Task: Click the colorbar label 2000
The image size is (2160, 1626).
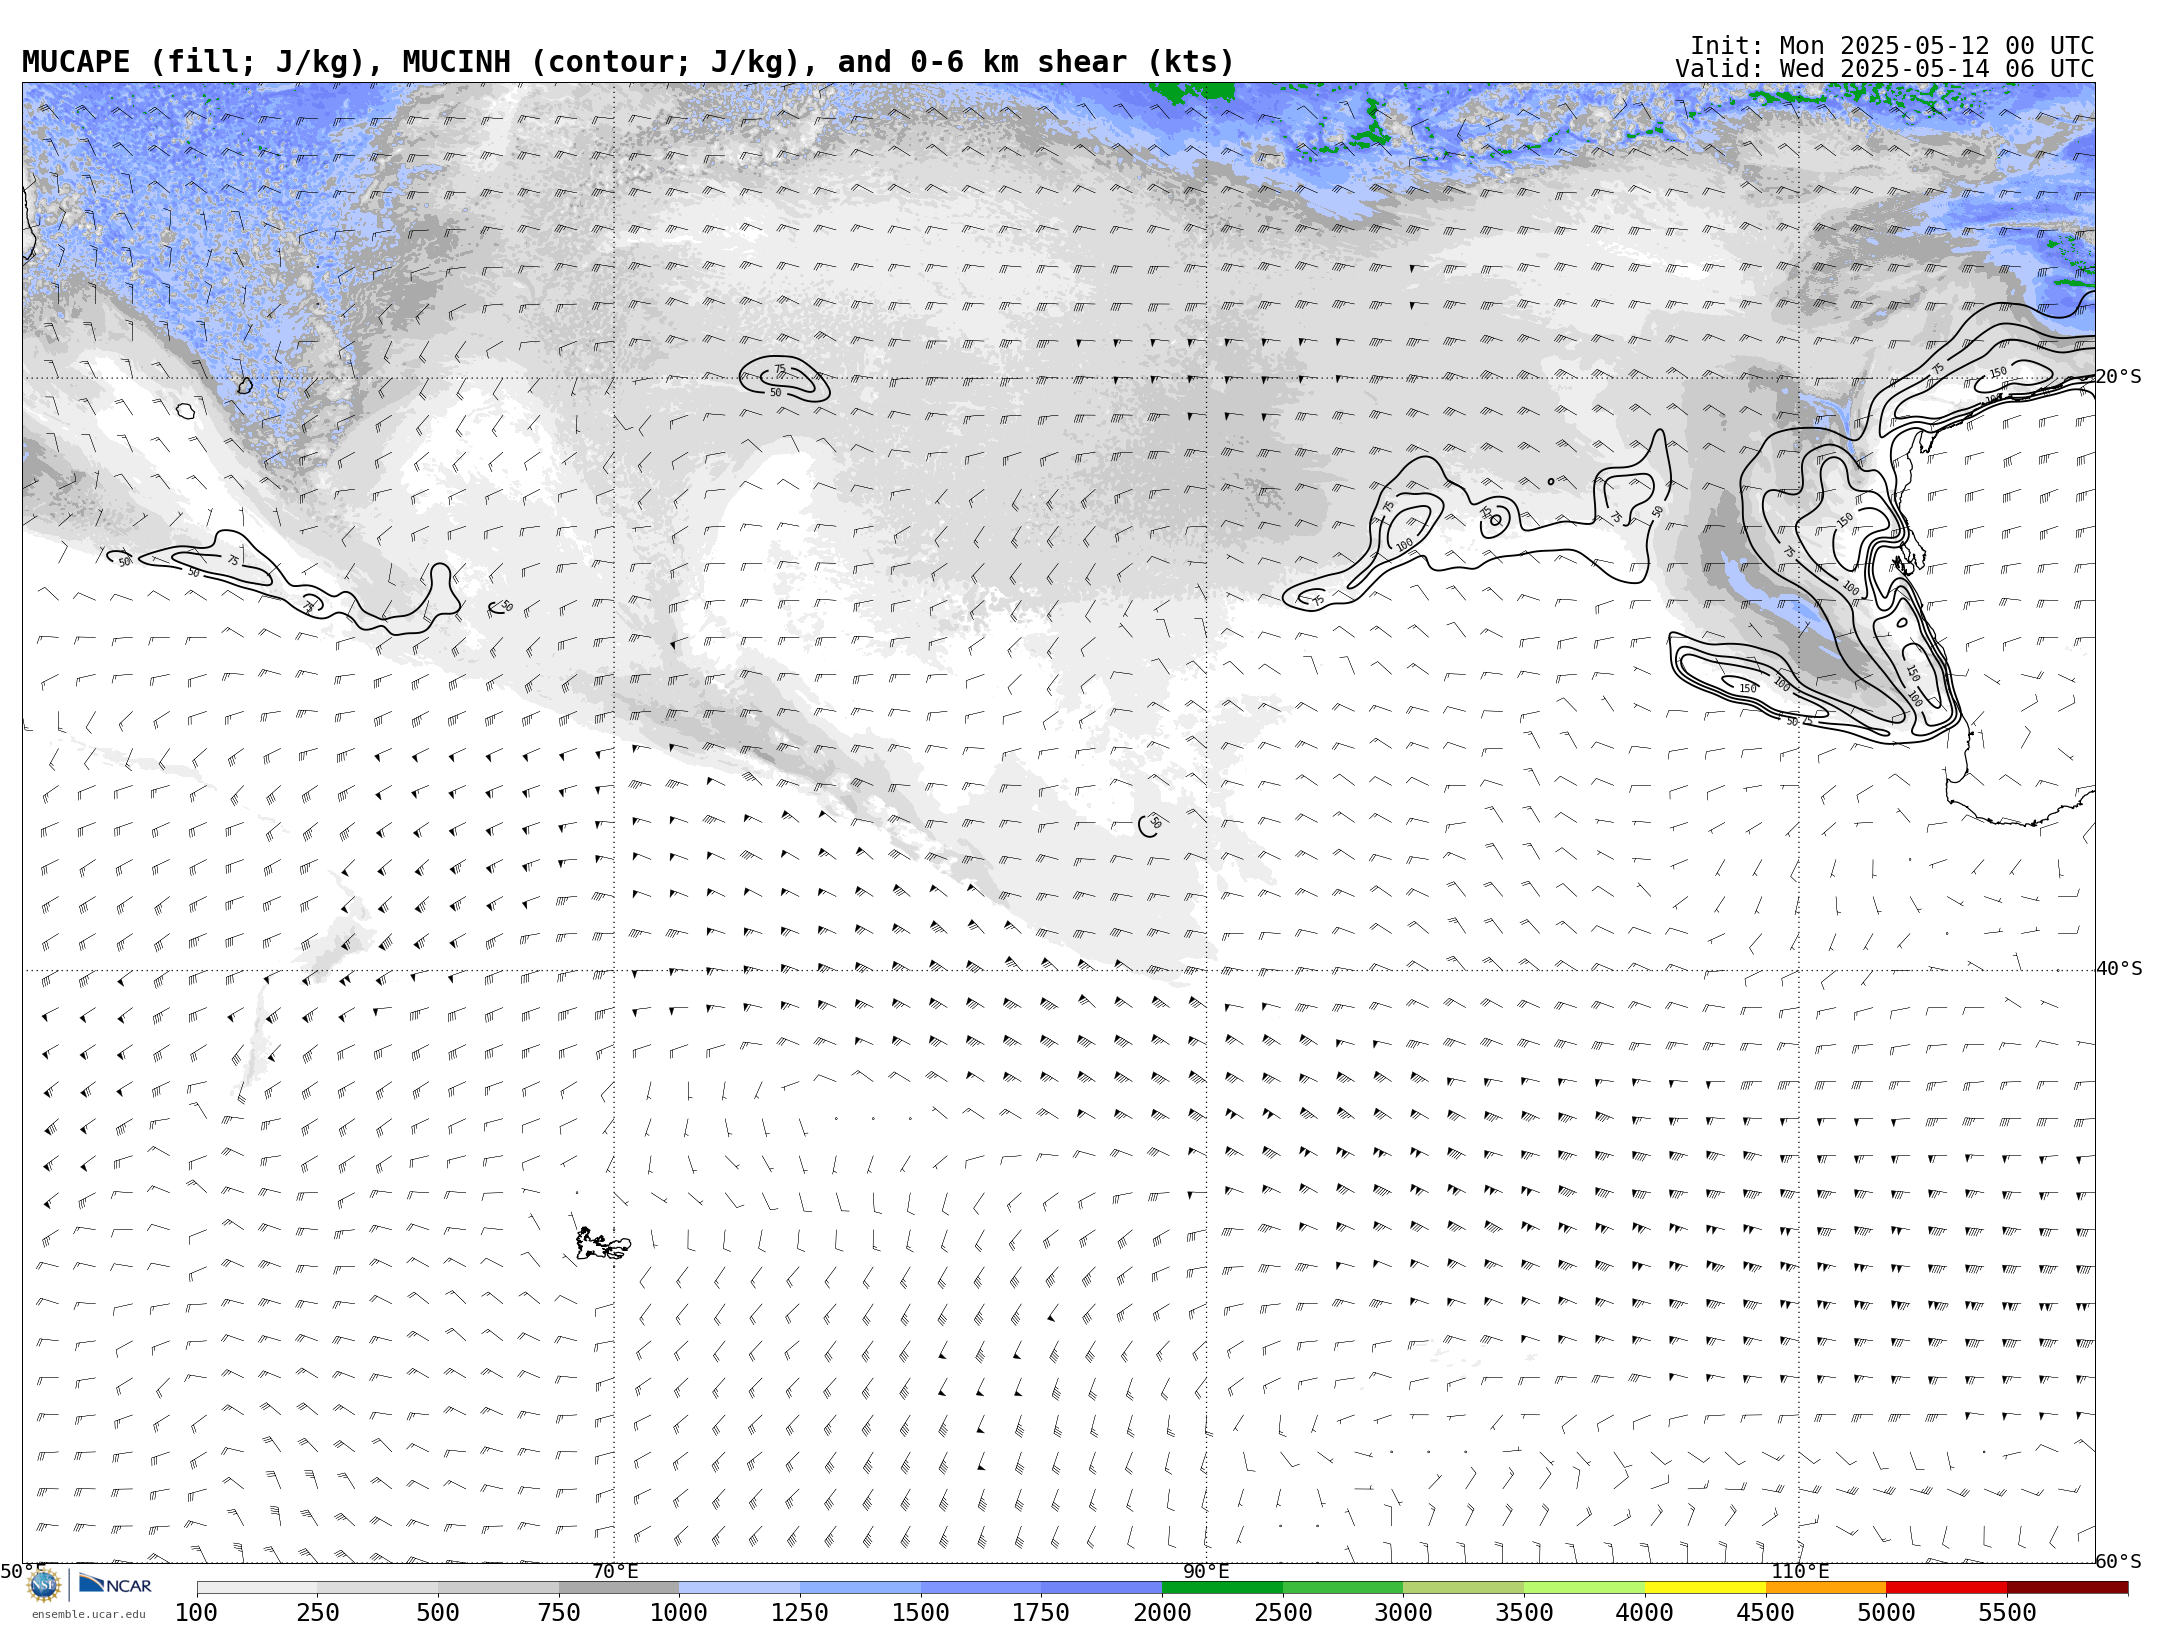Action: (1162, 1613)
